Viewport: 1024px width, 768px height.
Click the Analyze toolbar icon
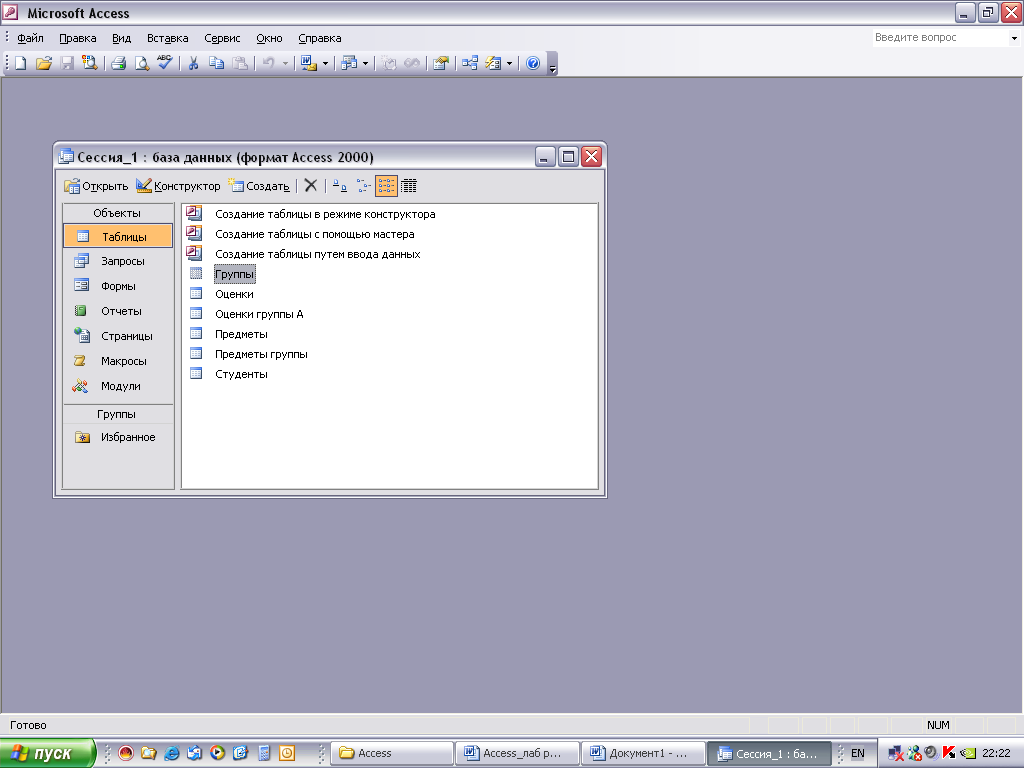pyautogui.click(x=494, y=63)
